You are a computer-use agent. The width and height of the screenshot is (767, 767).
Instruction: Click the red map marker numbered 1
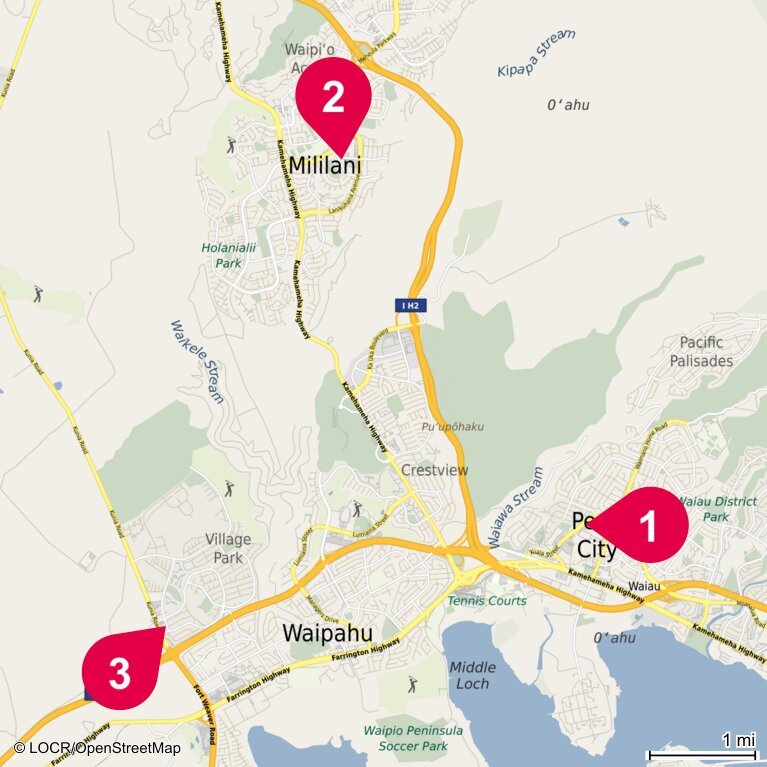coord(646,525)
